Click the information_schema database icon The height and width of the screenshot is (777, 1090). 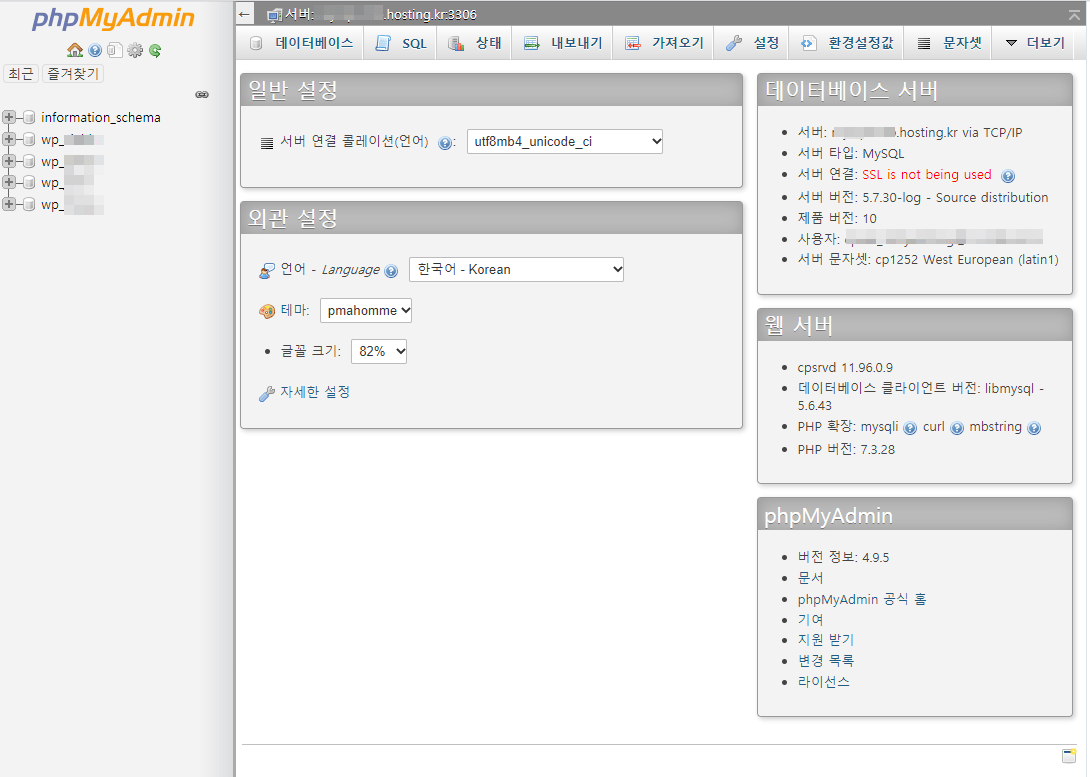[x=29, y=117]
